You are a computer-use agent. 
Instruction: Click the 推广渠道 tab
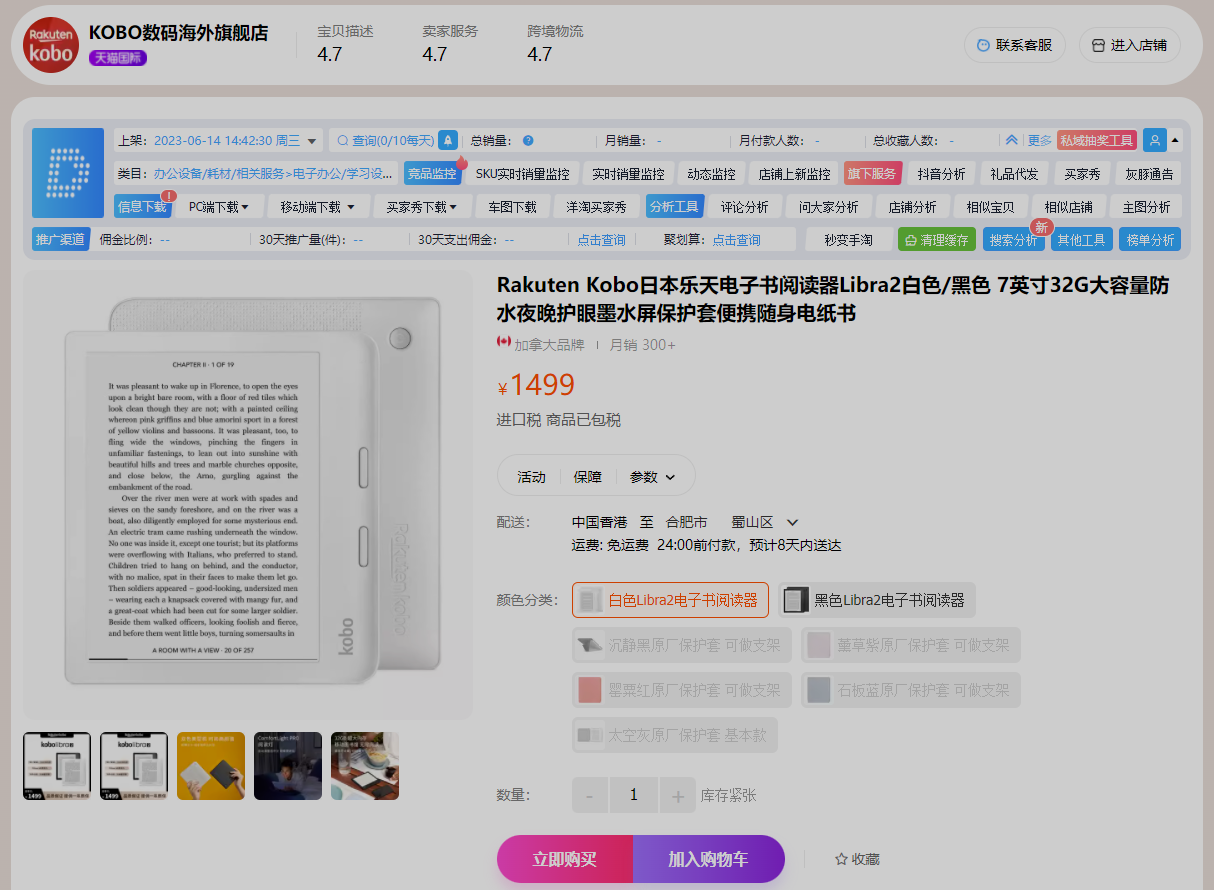(x=62, y=240)
